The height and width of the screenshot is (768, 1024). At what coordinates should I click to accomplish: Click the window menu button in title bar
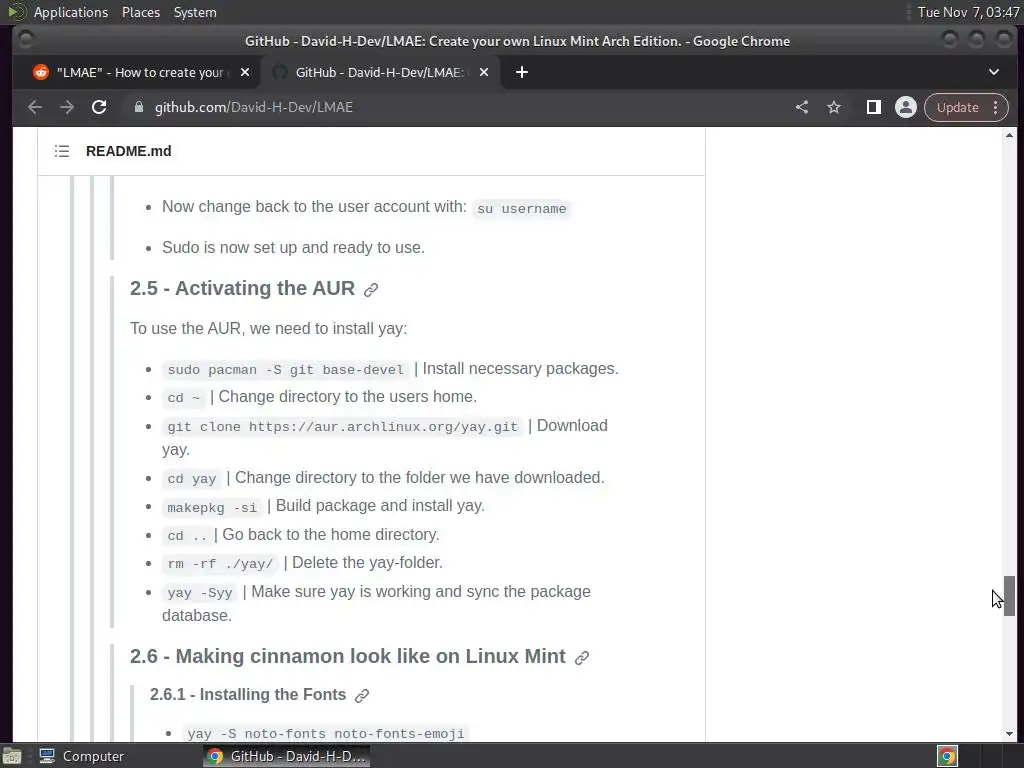click(26, 40)
